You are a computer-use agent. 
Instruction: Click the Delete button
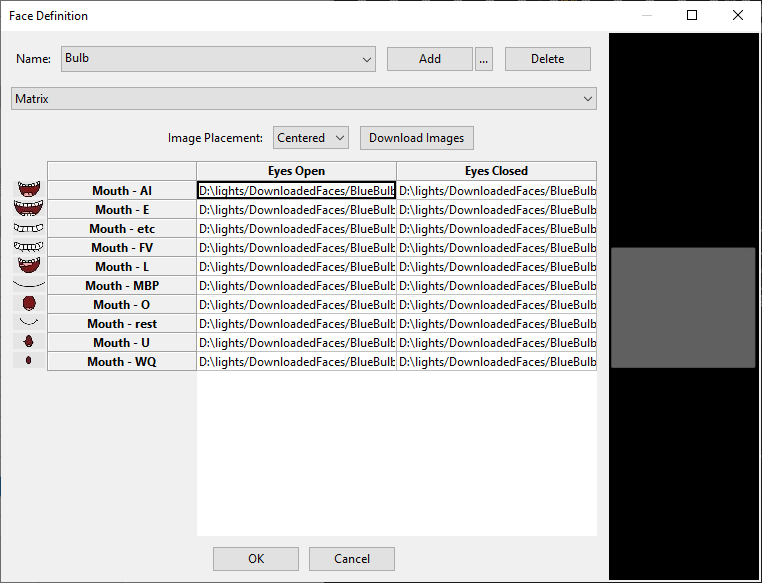tap(547, 59)
